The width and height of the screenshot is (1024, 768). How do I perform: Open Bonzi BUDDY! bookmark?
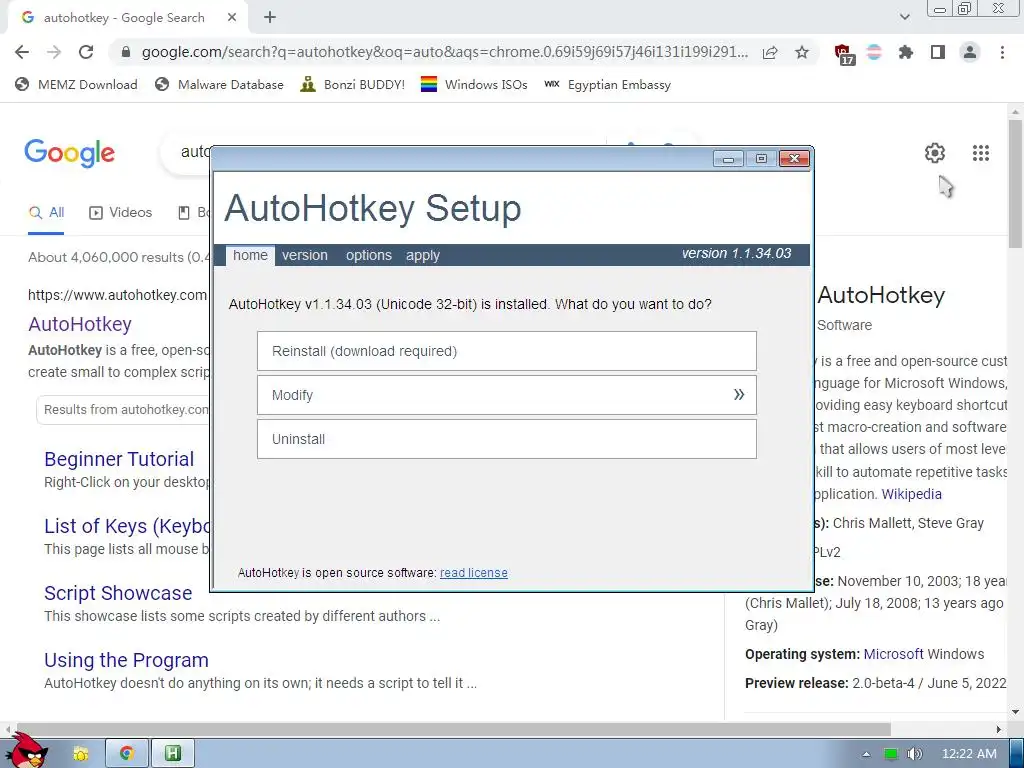pos(353,84)
